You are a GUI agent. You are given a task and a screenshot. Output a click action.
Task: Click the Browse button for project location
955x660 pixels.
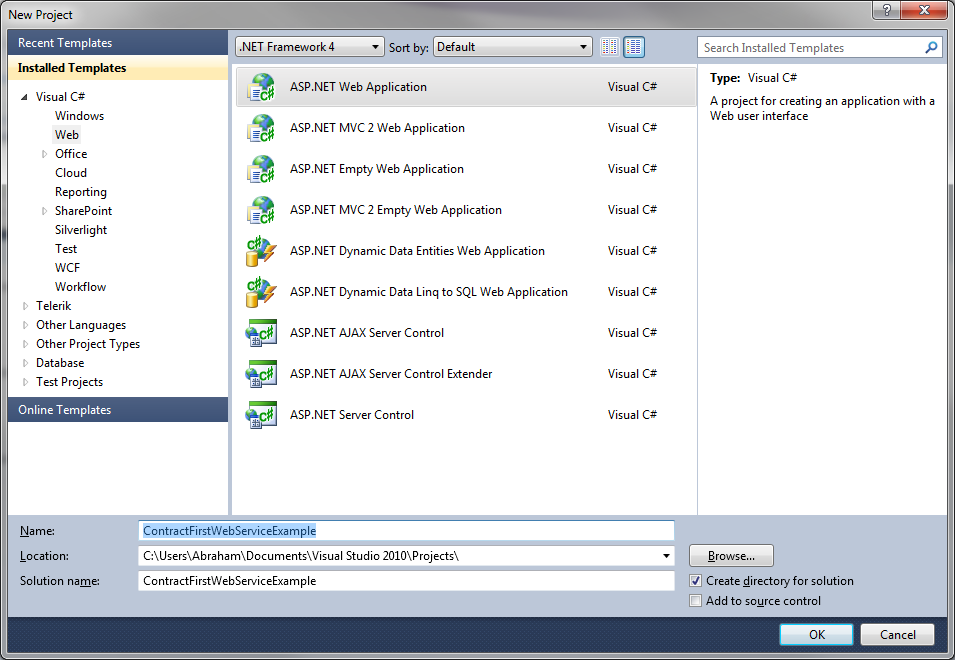pyautogui.click(x=730, y=555)
